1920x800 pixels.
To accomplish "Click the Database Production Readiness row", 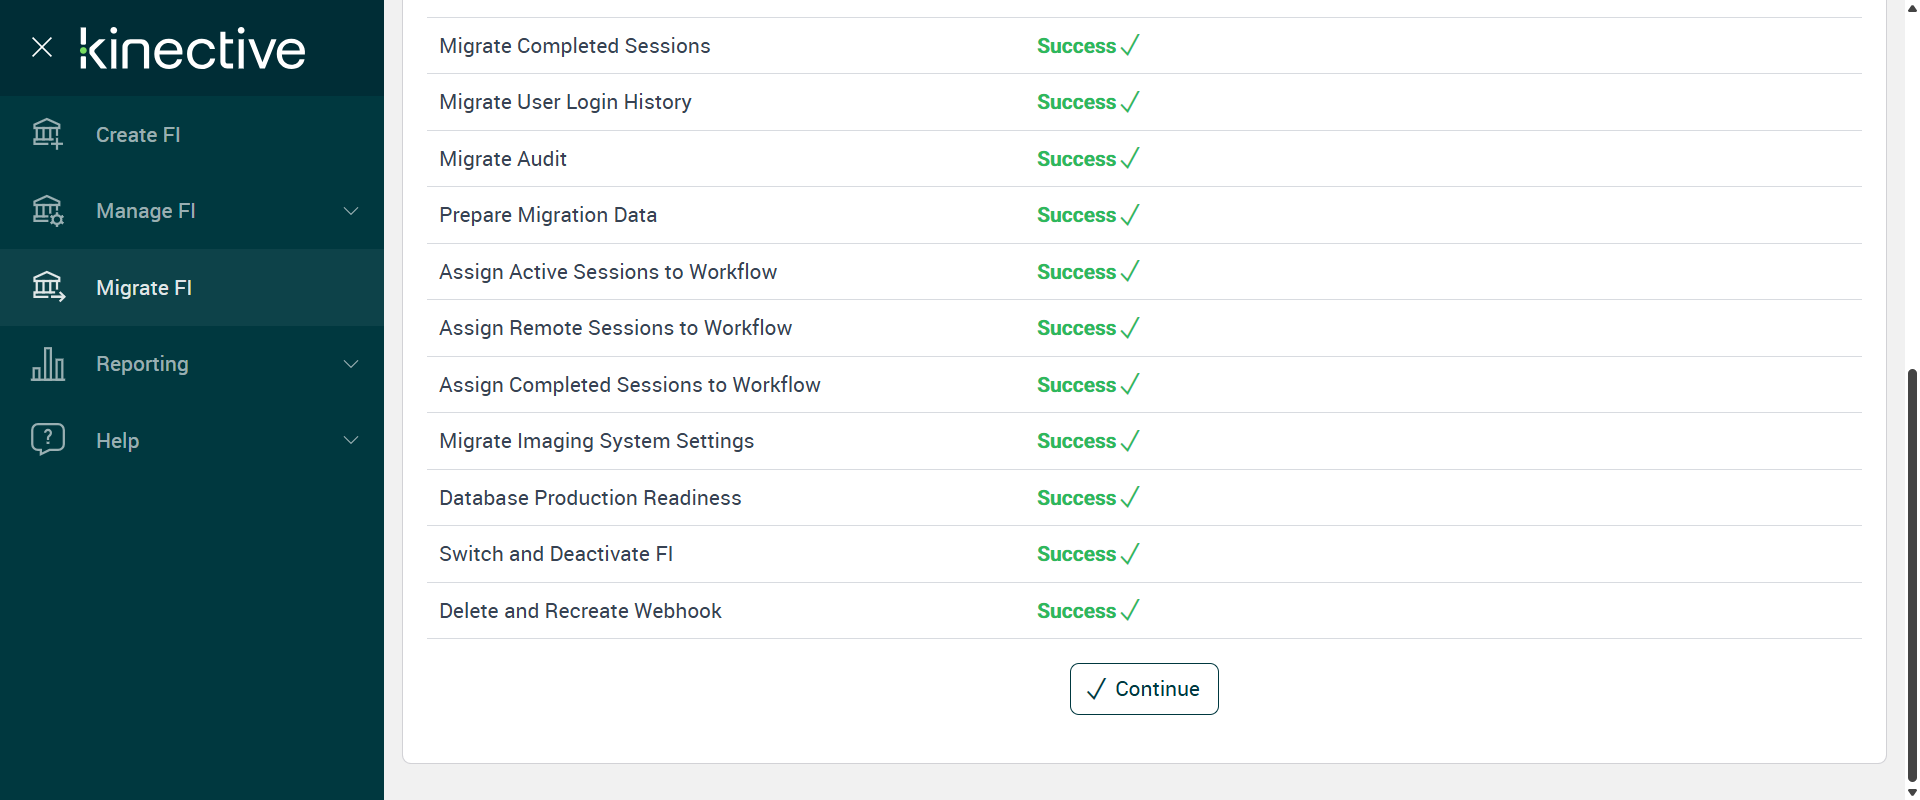I will pos(590,498).
